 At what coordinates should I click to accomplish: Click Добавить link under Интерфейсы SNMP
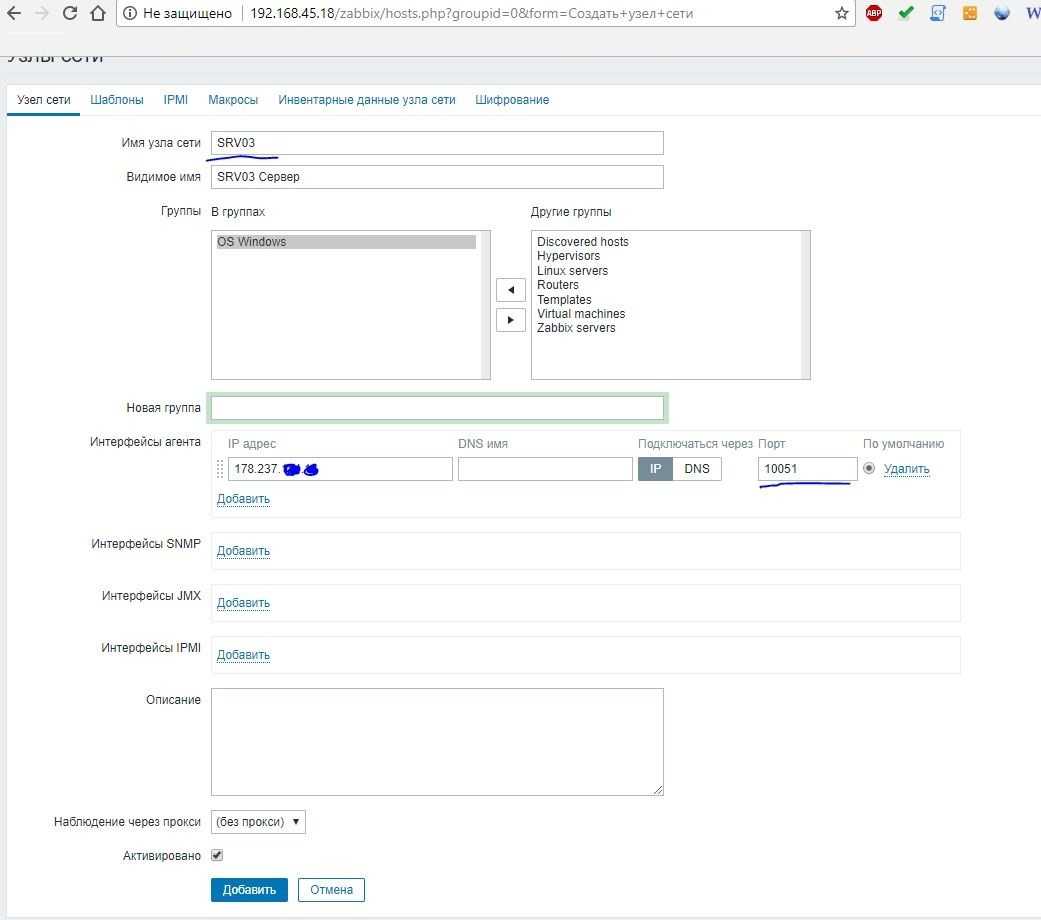click(243, 551)
